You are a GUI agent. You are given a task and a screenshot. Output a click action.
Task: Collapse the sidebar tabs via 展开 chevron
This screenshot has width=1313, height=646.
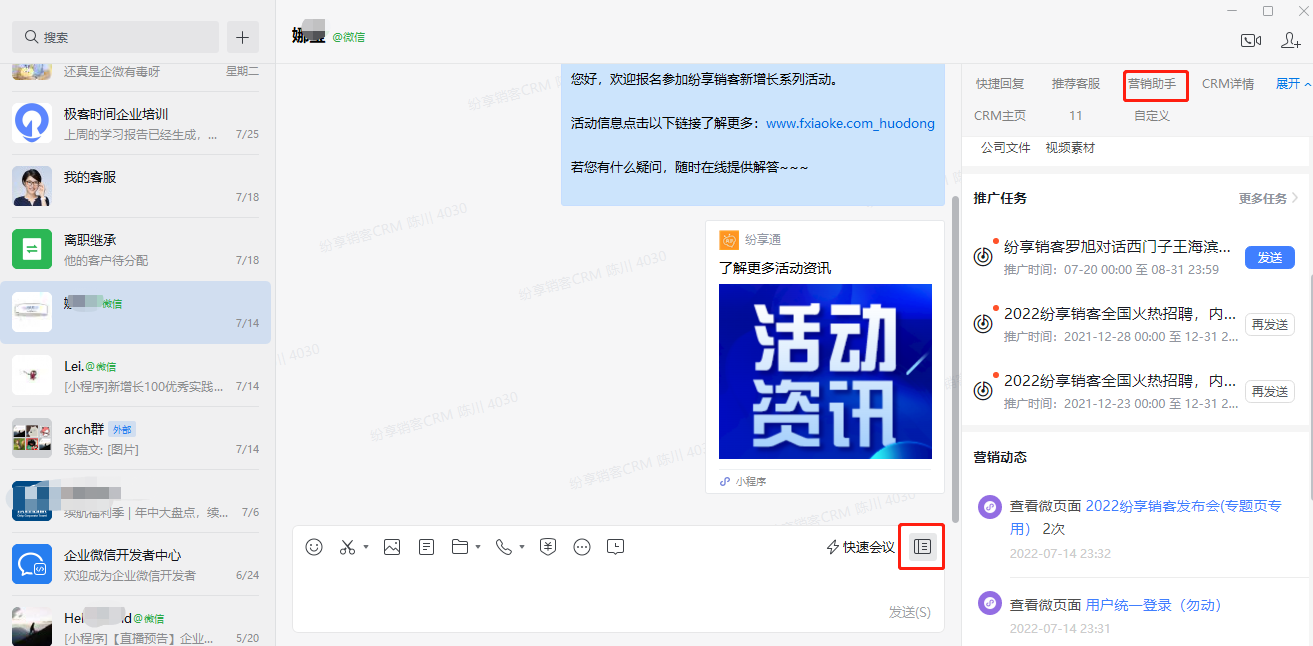coord(1308,84)
